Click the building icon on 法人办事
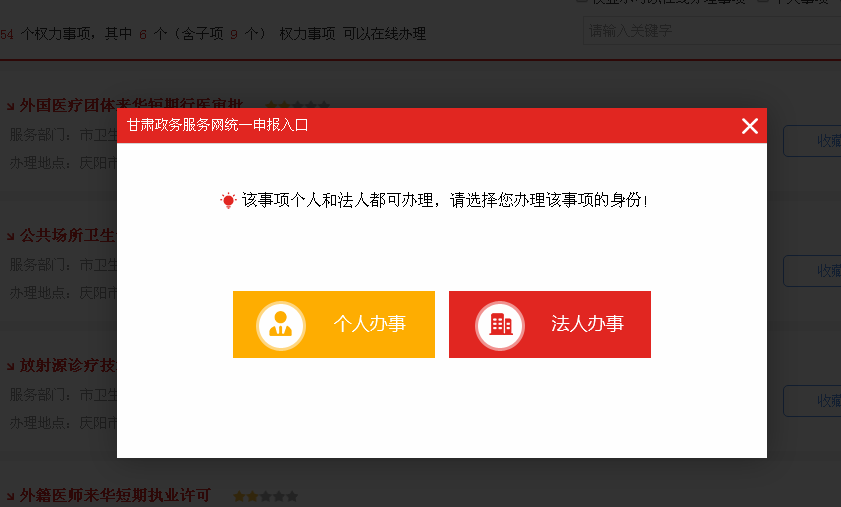841x507 pixels. pyautogui.click(x=500, y=325)
